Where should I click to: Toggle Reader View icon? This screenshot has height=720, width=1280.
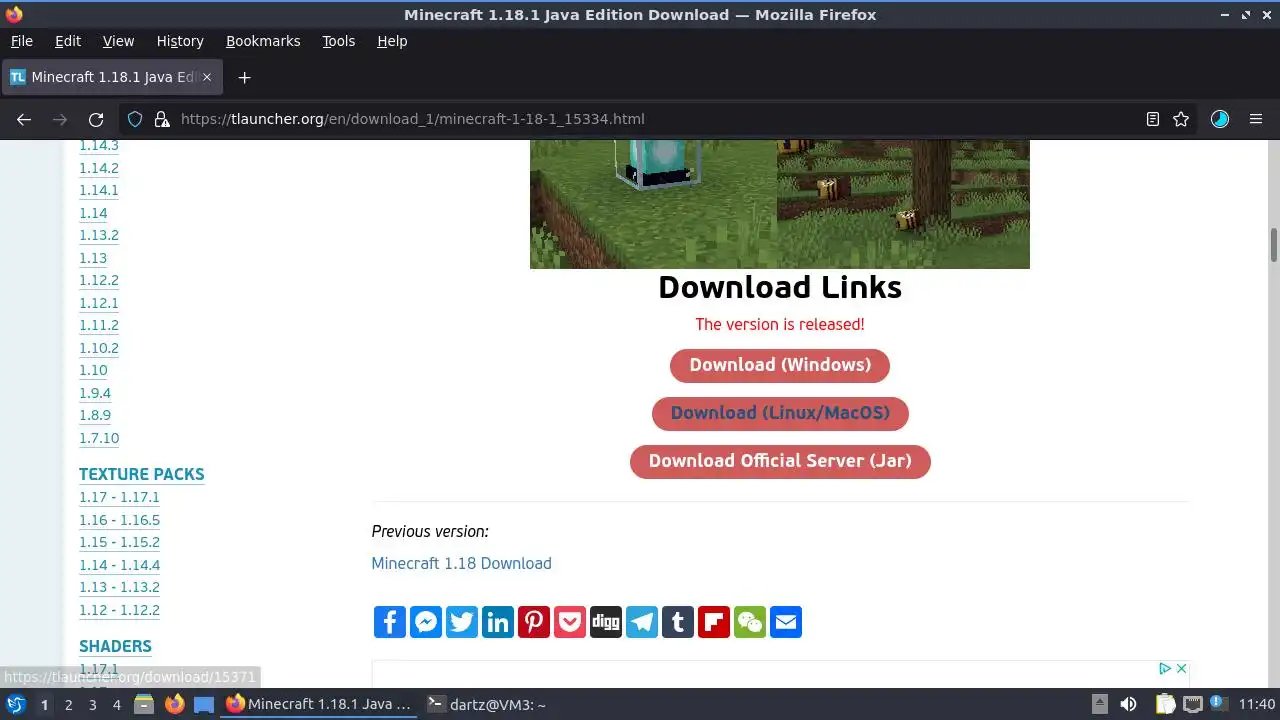point(1153,119)
